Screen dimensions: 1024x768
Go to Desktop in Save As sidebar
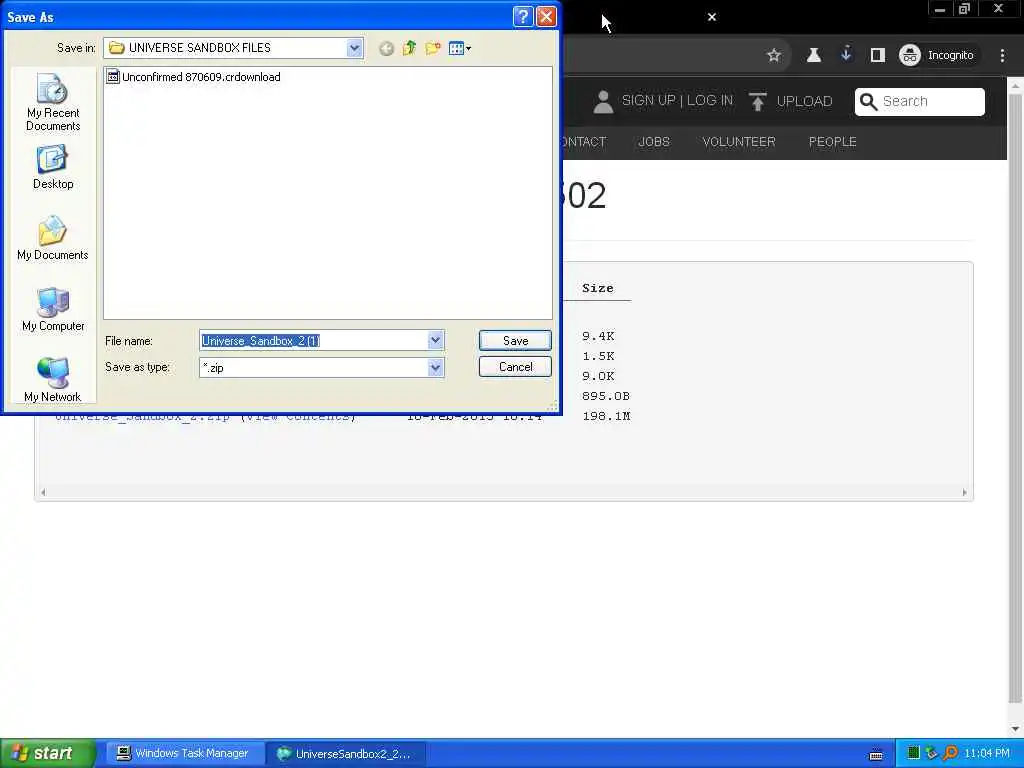(x=53, y=167)
